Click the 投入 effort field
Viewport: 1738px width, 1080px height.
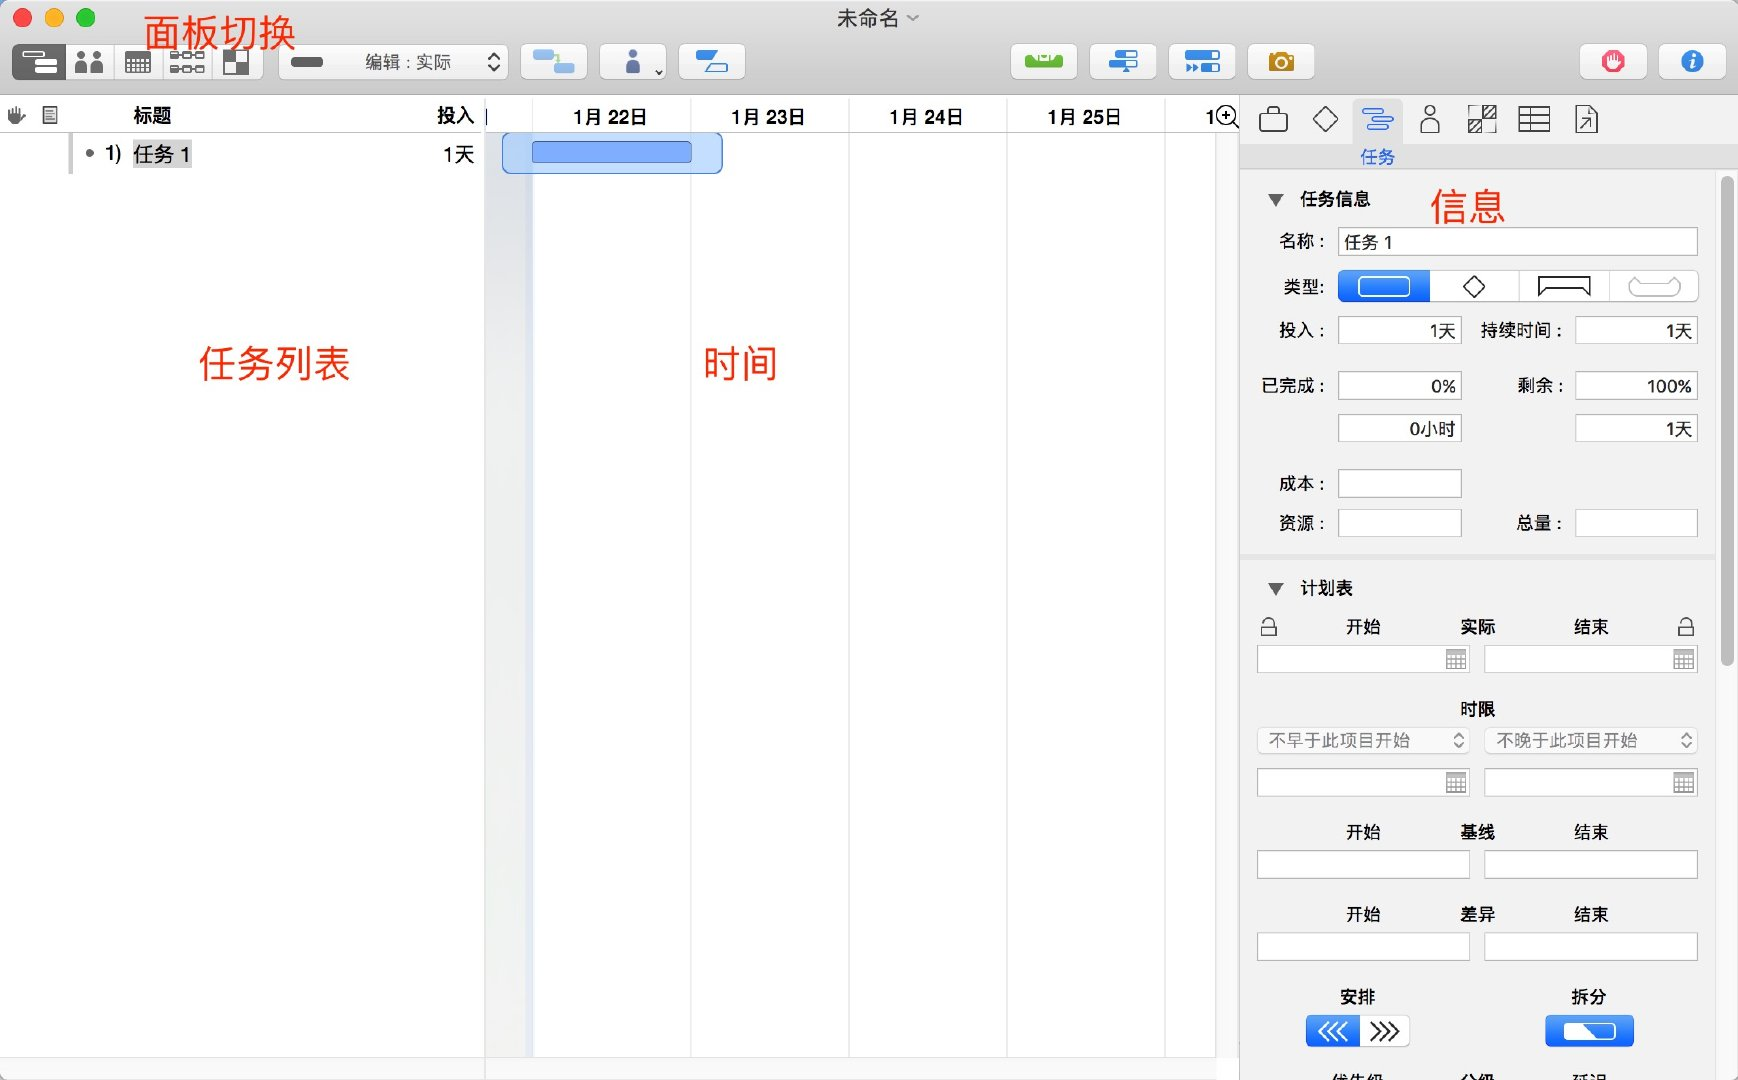(1400, 331)
